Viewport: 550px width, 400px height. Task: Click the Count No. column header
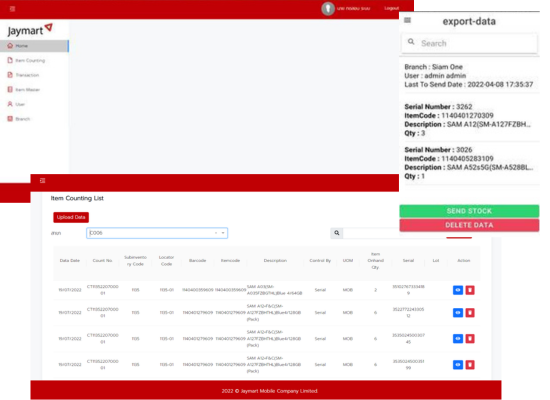click(x=102, y=261)
